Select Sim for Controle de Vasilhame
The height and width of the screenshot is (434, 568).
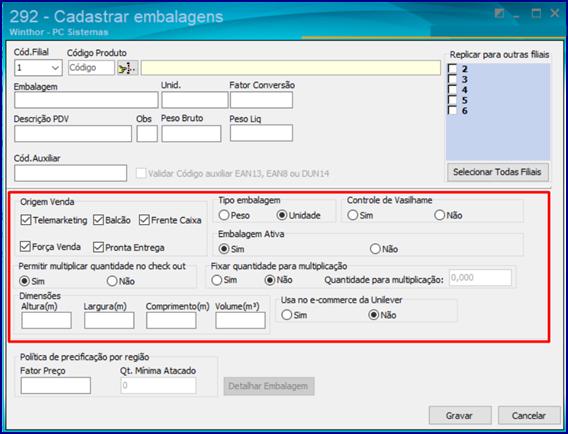click(352, 215)
